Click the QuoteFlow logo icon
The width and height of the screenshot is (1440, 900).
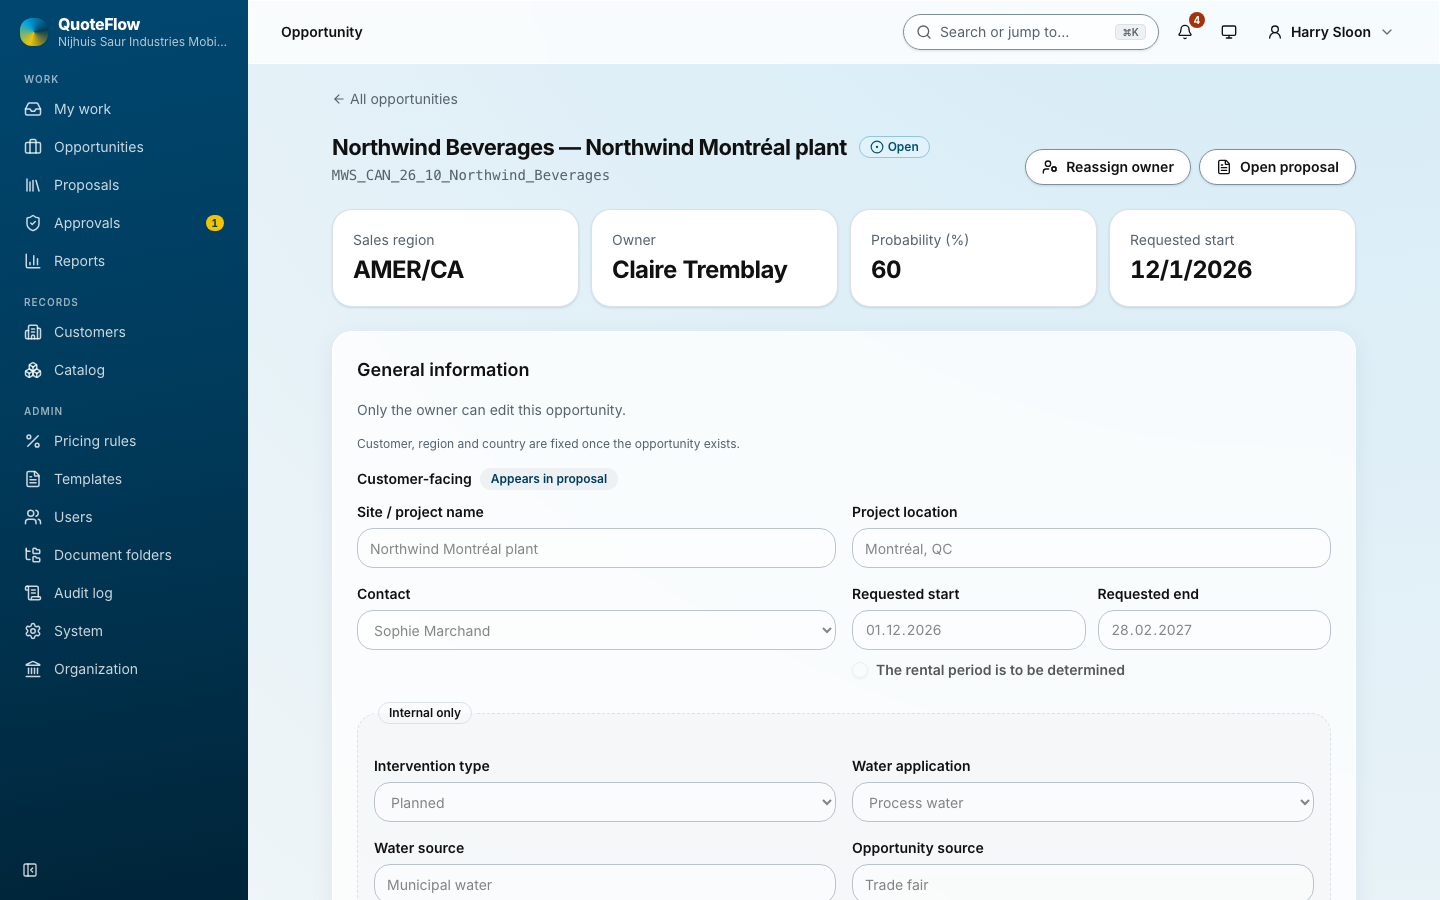tap(34, 32)
